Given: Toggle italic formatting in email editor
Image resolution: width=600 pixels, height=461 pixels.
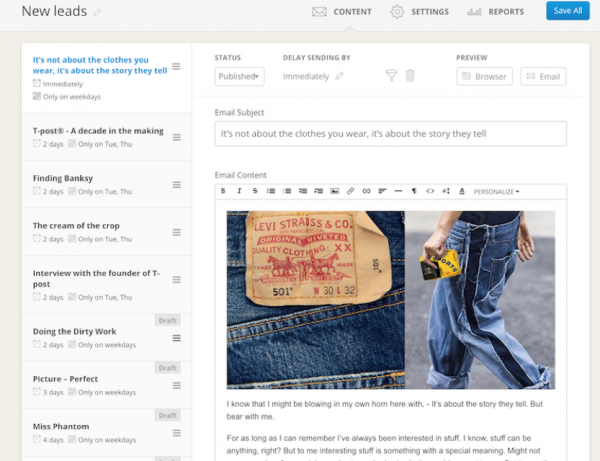Looking at the screenshot, I should pos(239,191).
